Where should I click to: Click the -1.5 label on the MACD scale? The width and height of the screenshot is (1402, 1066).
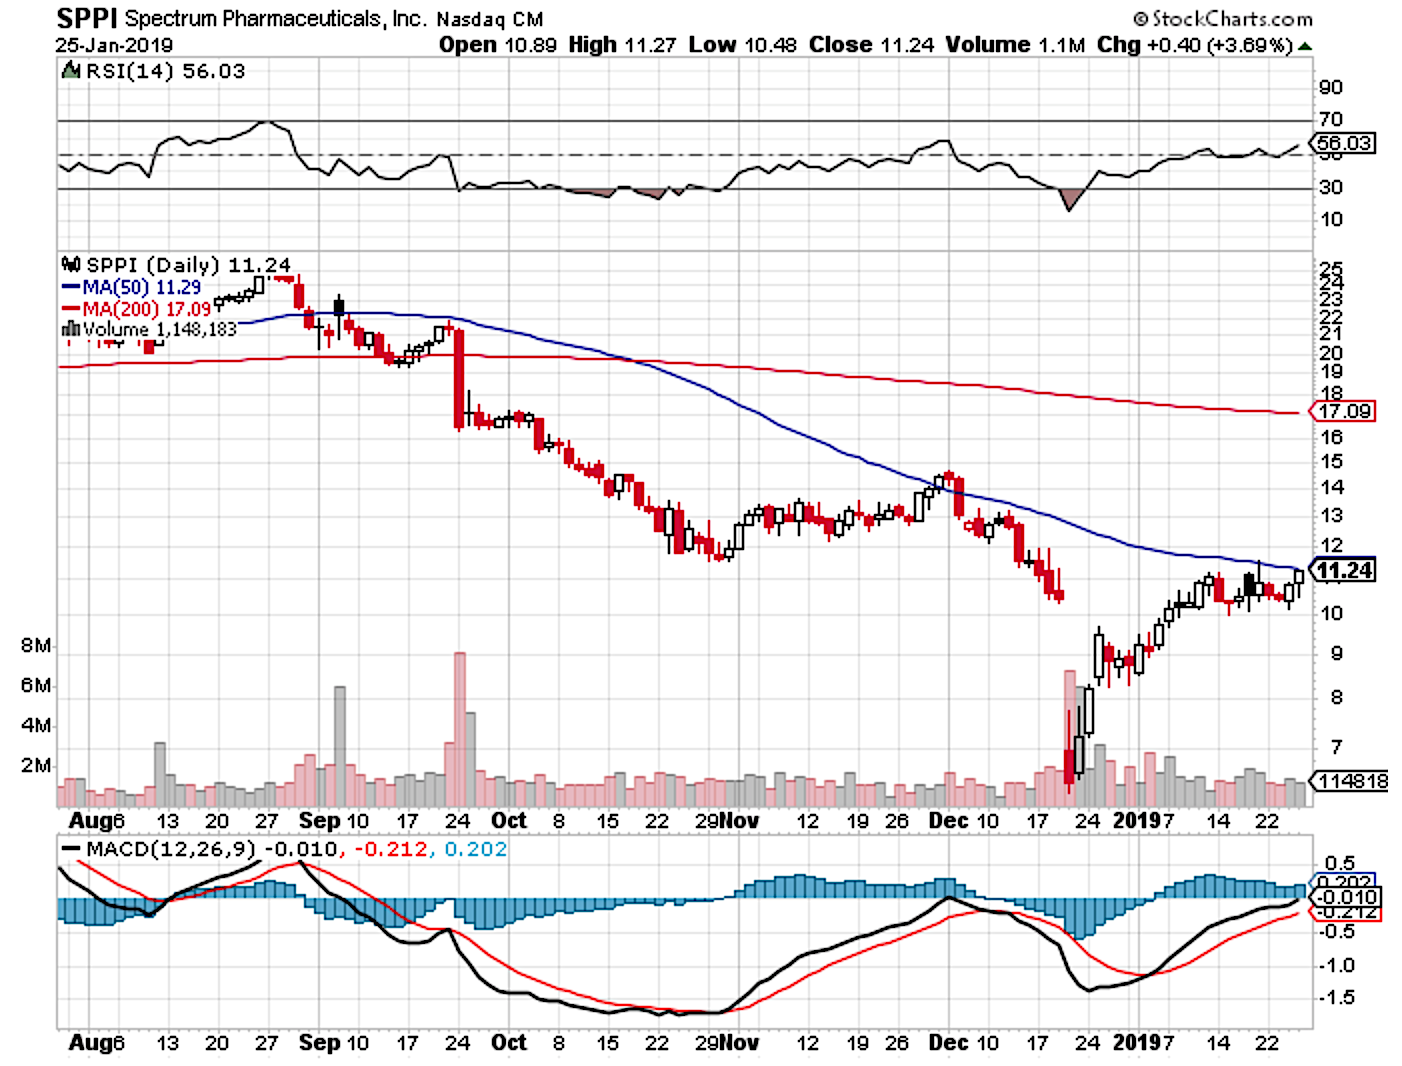1336,997
